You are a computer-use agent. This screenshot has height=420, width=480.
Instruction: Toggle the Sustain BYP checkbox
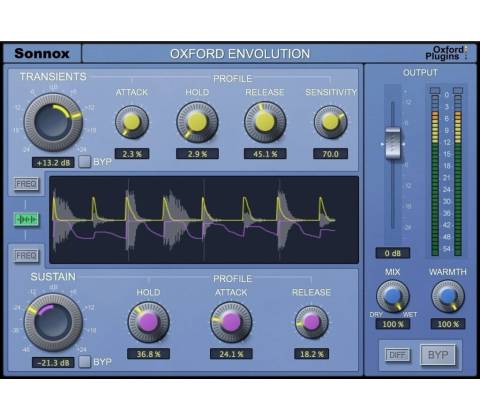pos(85,362)
